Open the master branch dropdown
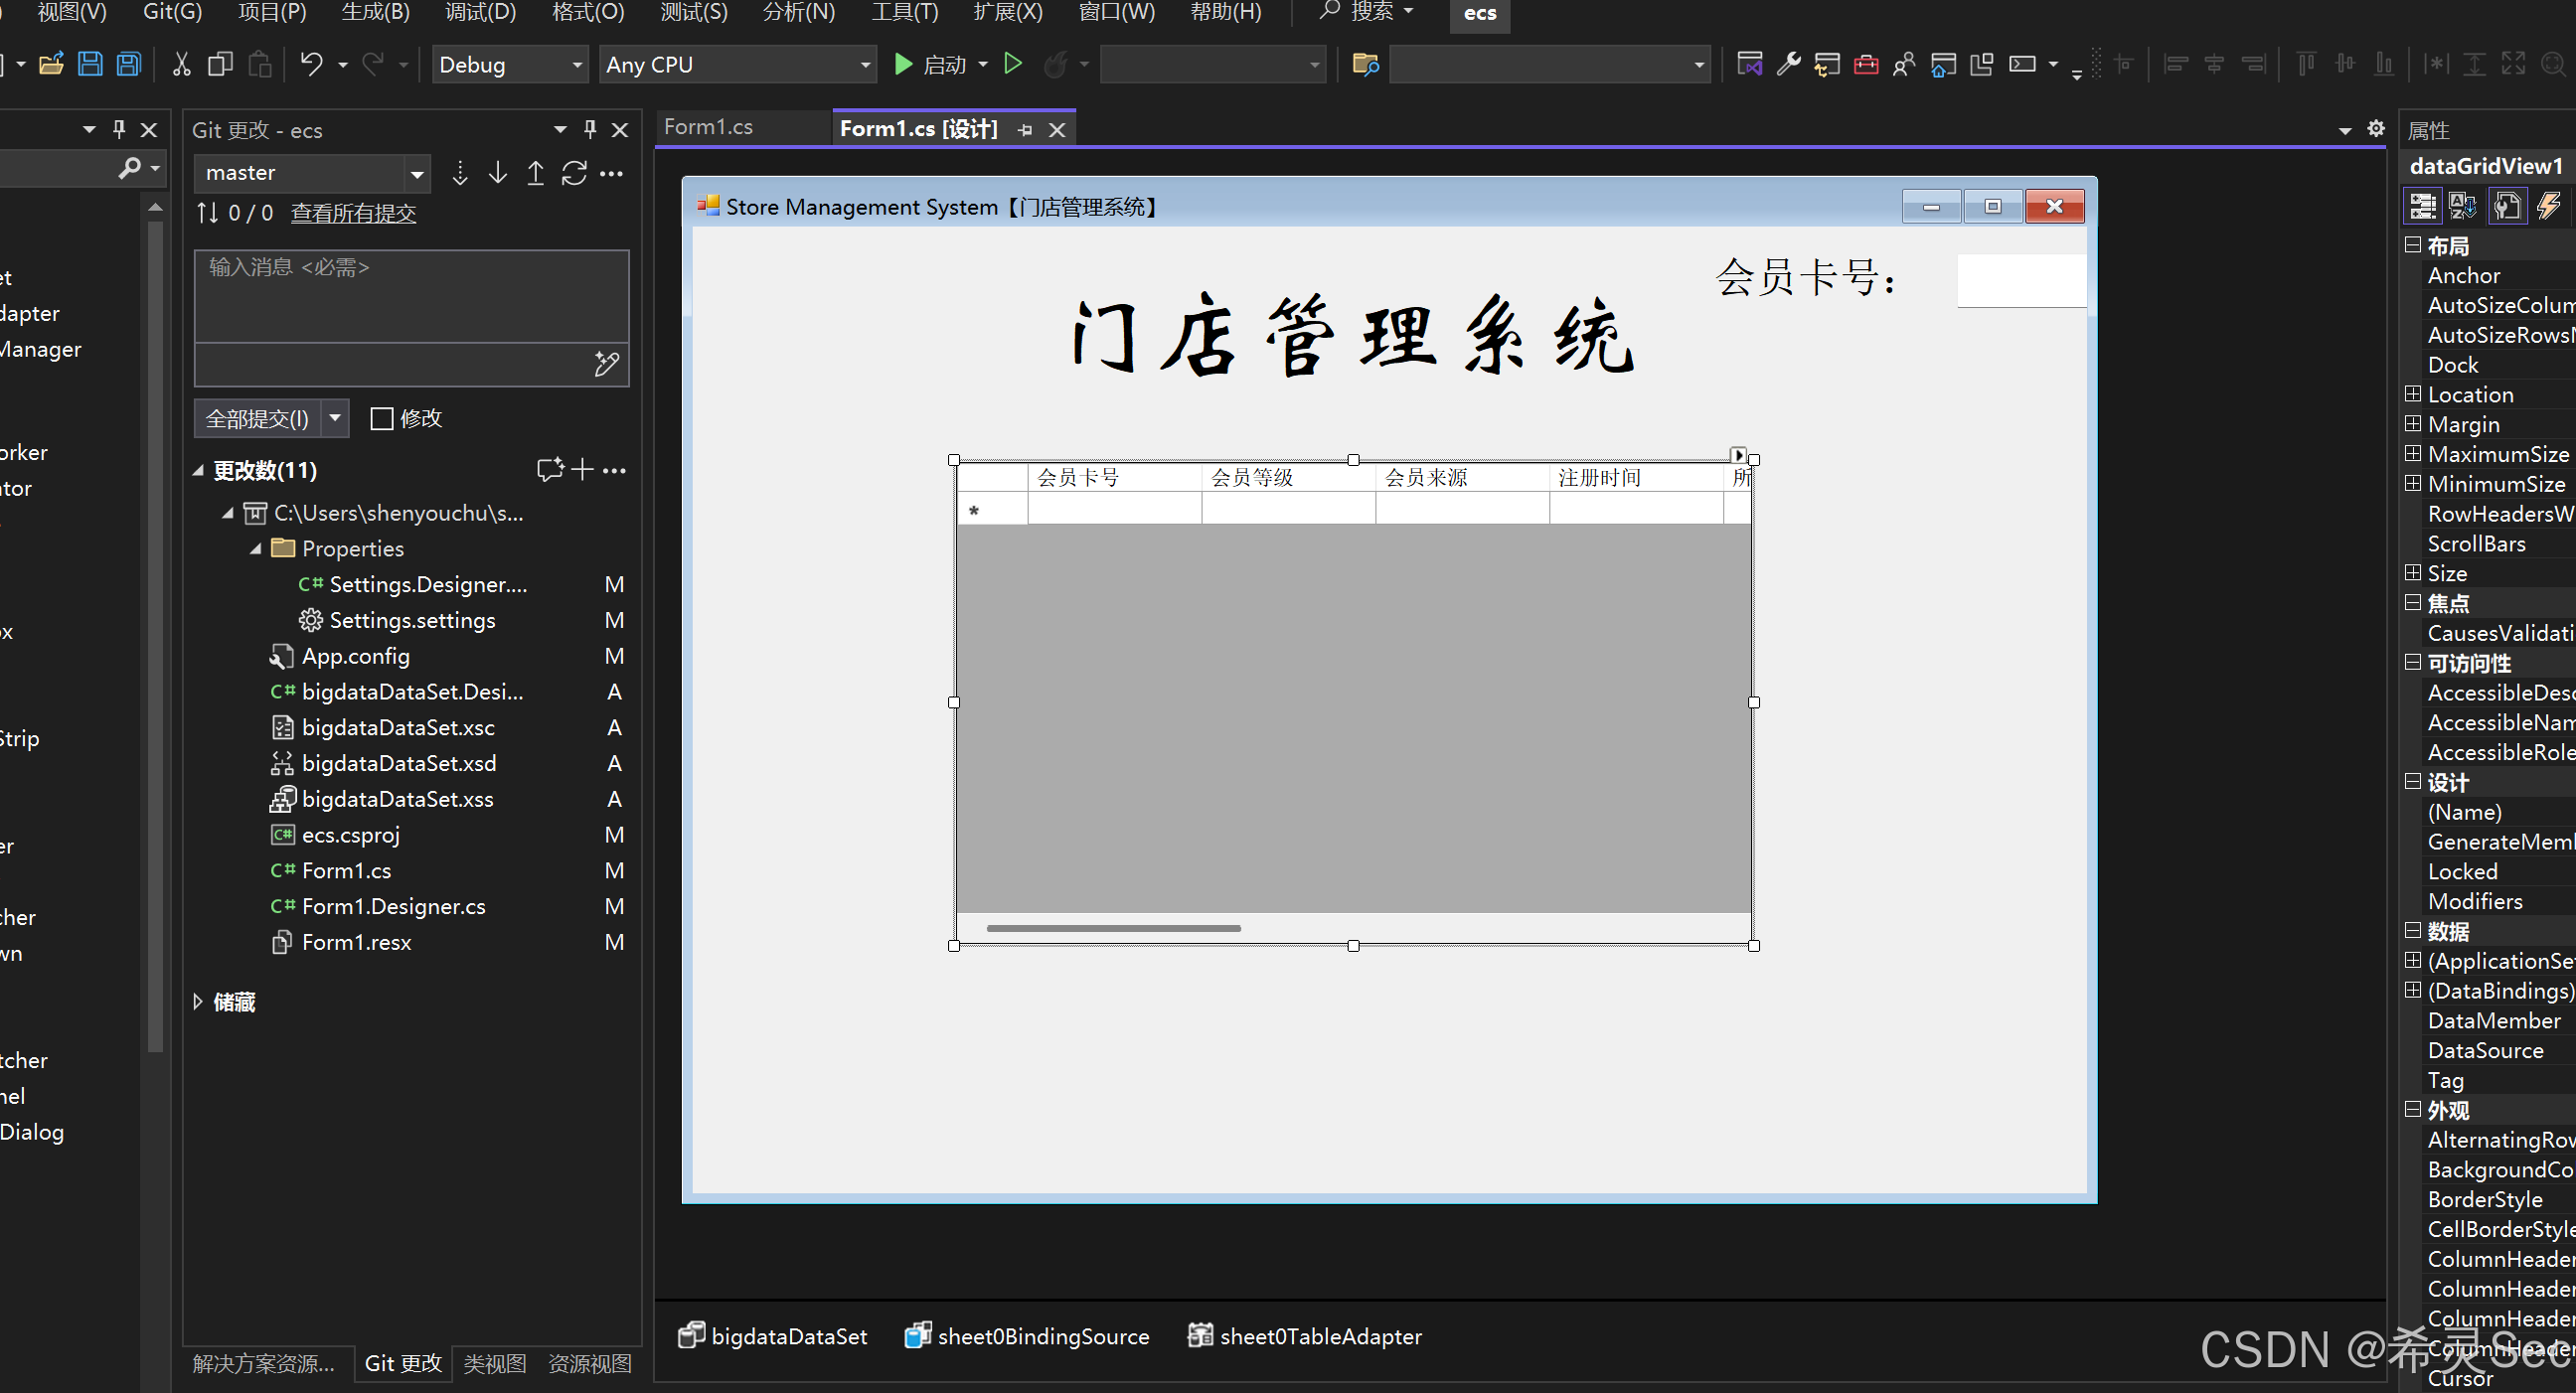Screen dimensions: 2576x1393 click(416, 174)
